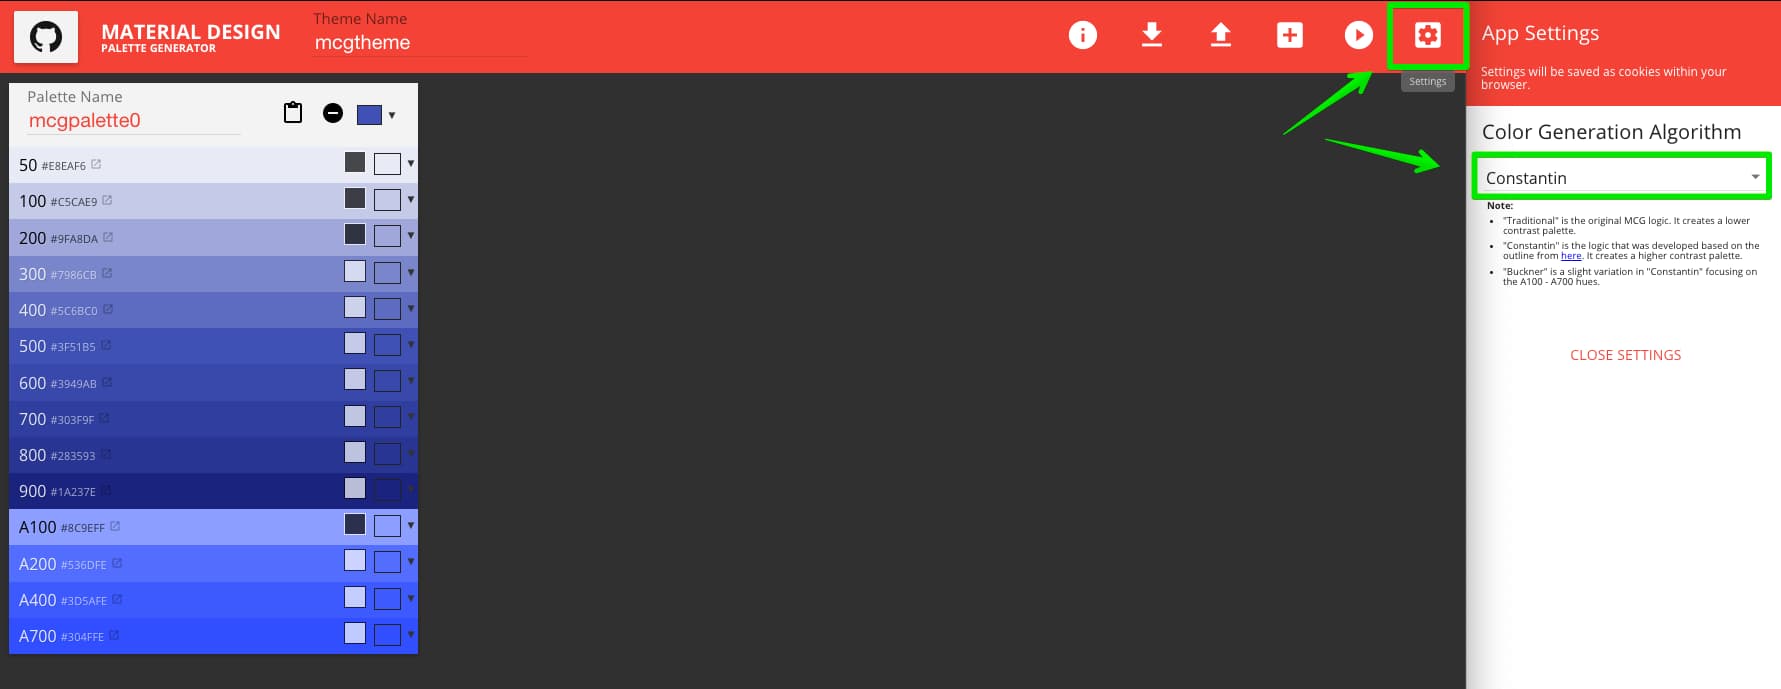Image resolution: width=1781 pixels, height=689 pixels.
Task: Expand the color dropdown arrow on row 100
Action: click(410, 200)
